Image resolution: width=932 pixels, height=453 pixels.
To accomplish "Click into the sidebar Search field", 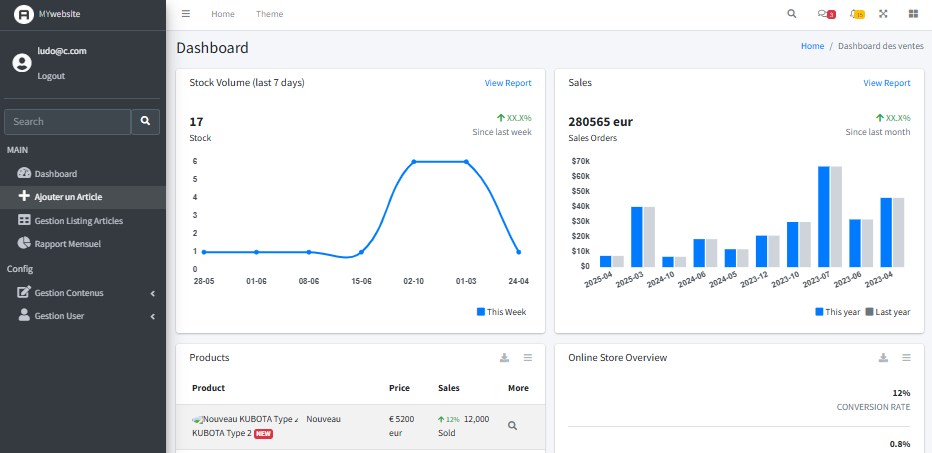I will 67,121.
